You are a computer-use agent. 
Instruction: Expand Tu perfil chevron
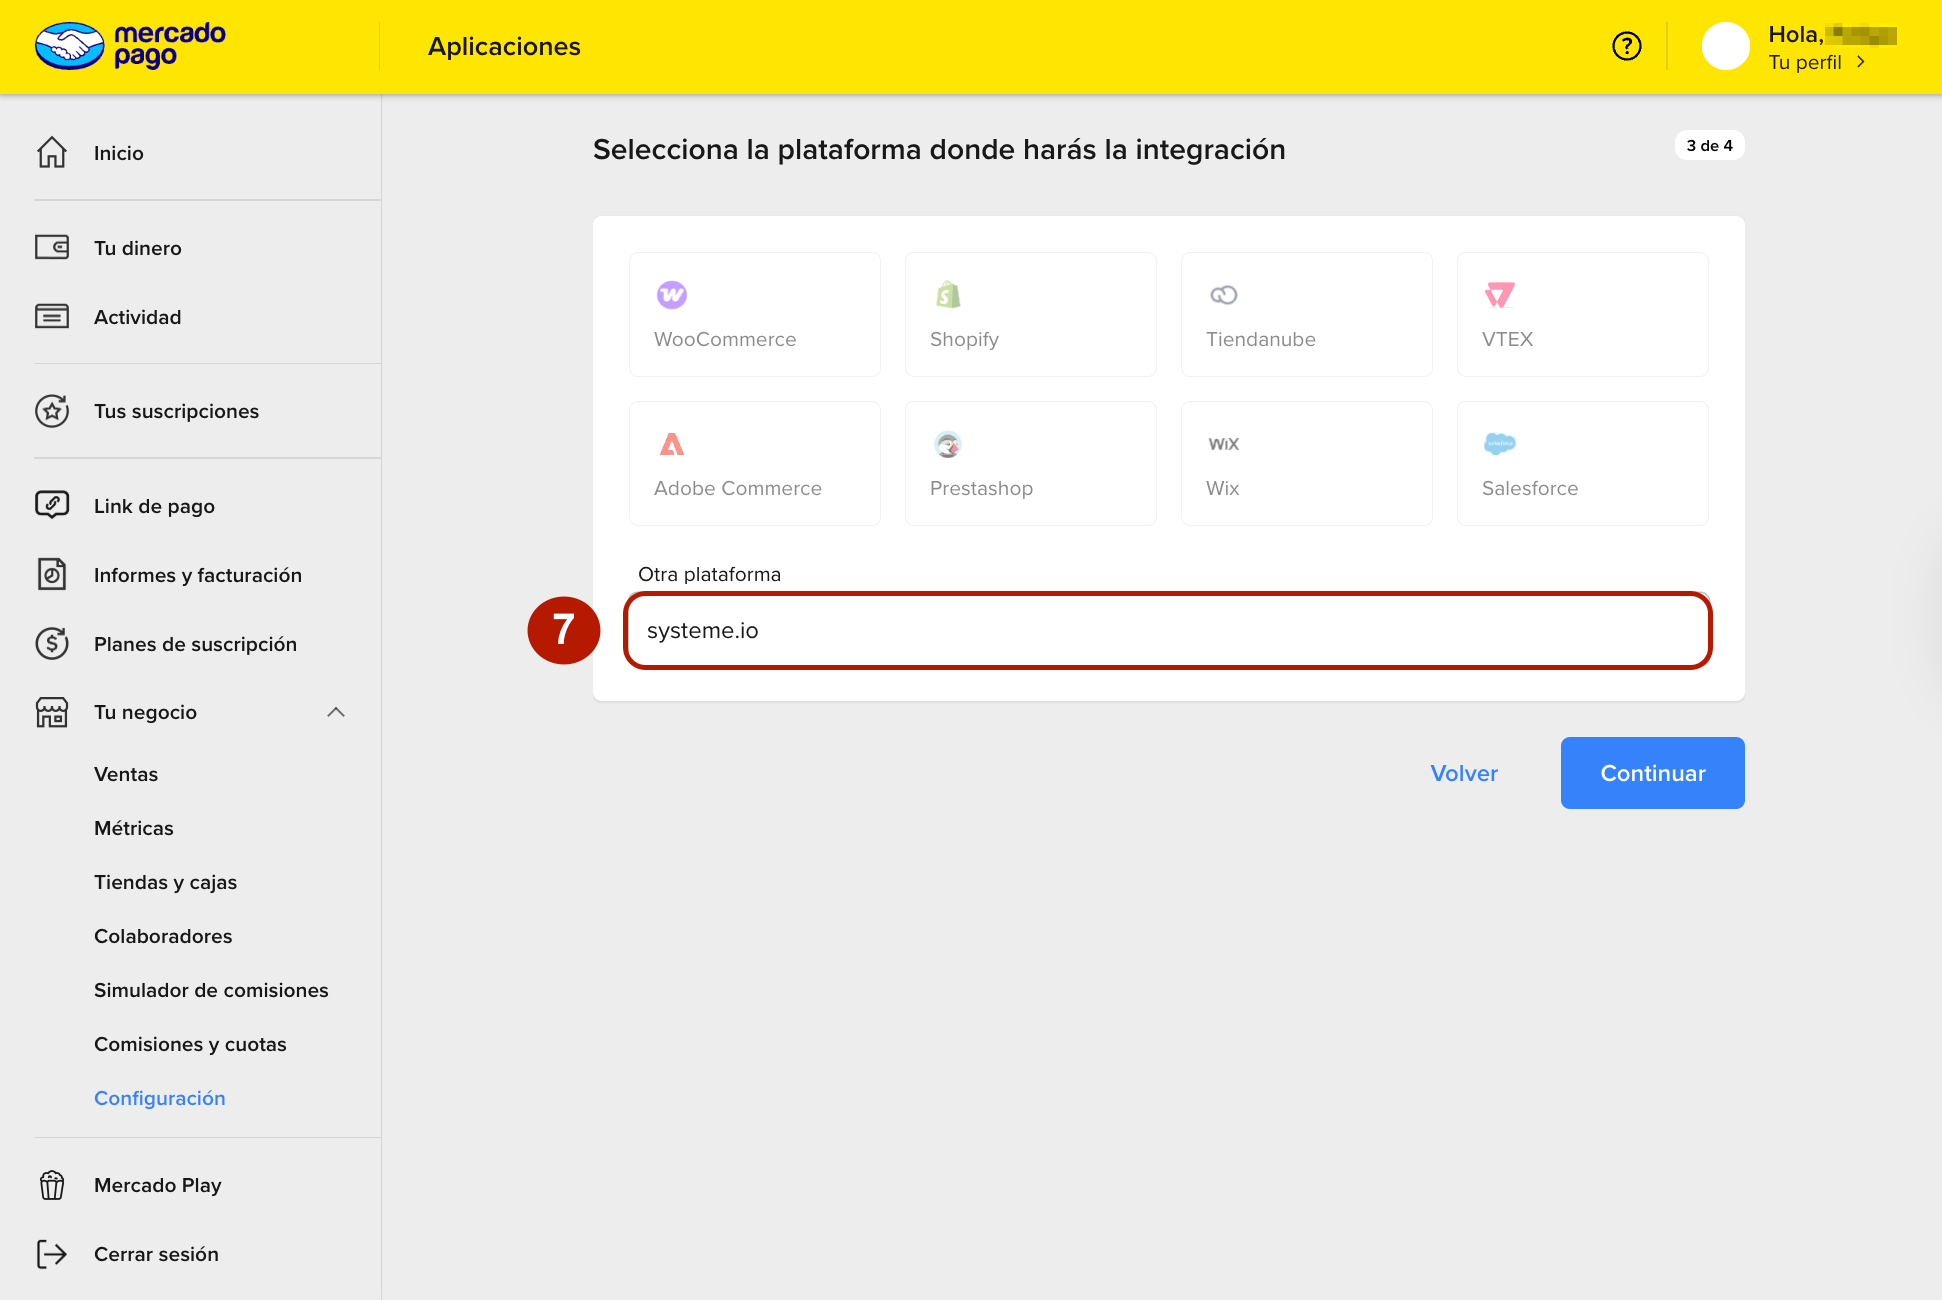[1860, 62]
